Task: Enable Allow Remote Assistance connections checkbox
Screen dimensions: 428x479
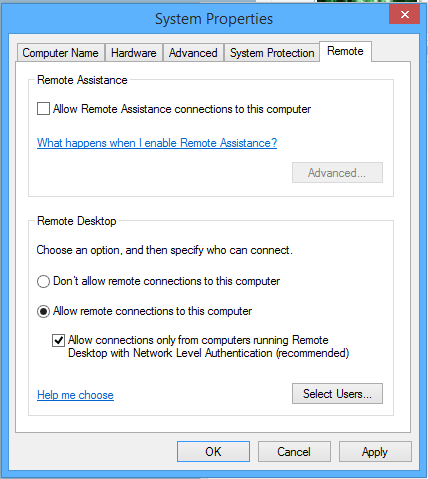Action: tap(43, 109)
